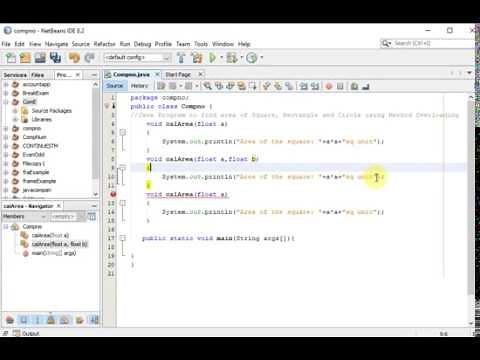
Task: Open the editor documents list dropdown arrow
Action: (x=470, y=73)
